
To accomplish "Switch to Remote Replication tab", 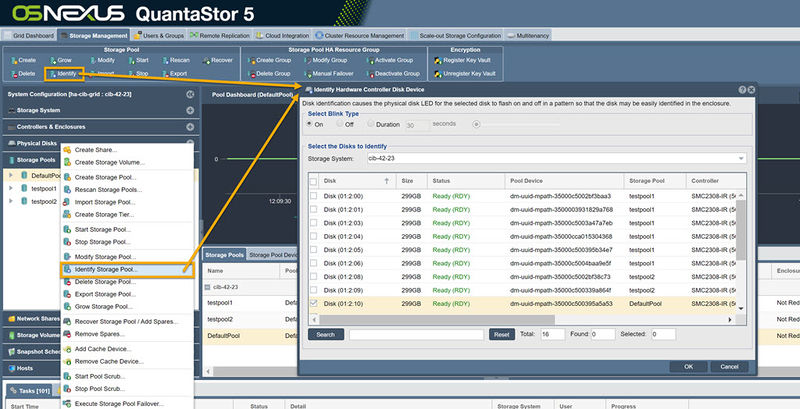I will tap(219, 36).
